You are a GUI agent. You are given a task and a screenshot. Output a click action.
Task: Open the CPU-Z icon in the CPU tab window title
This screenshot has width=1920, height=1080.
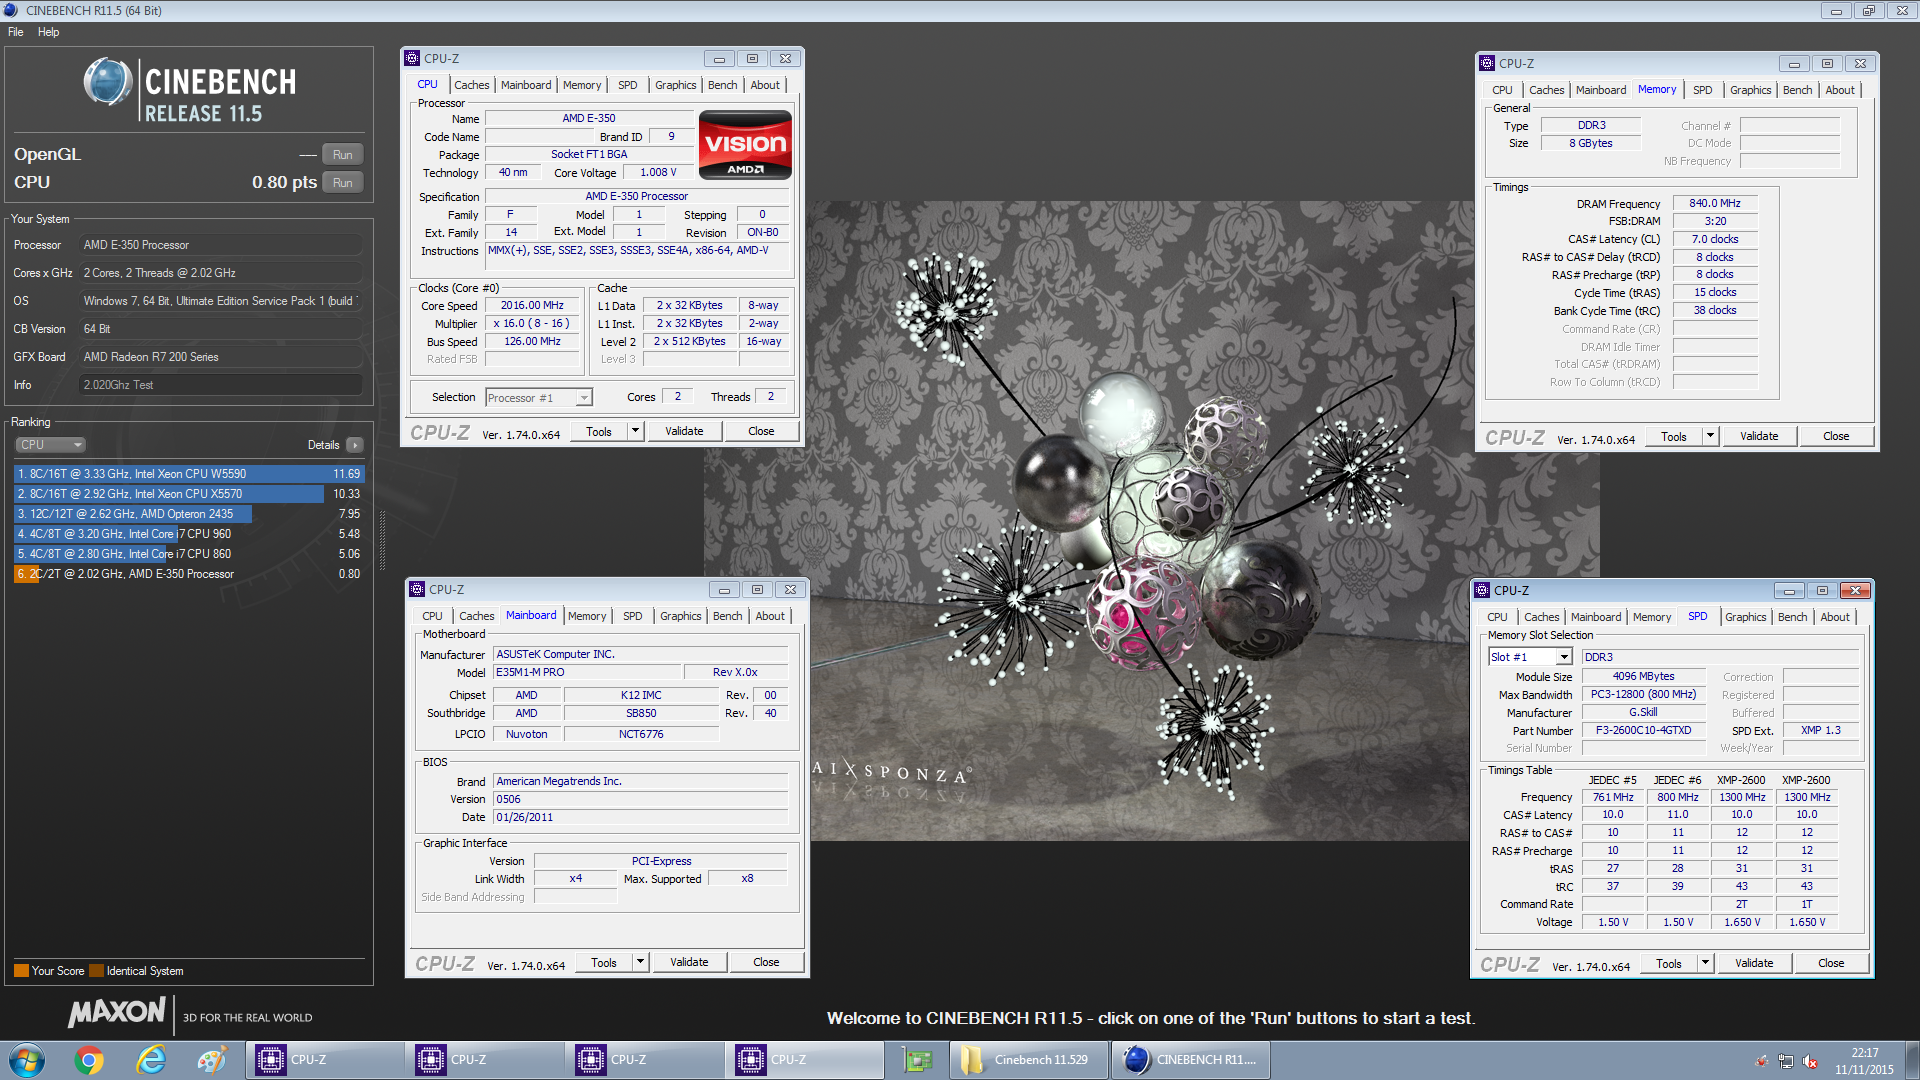[412, 59]
